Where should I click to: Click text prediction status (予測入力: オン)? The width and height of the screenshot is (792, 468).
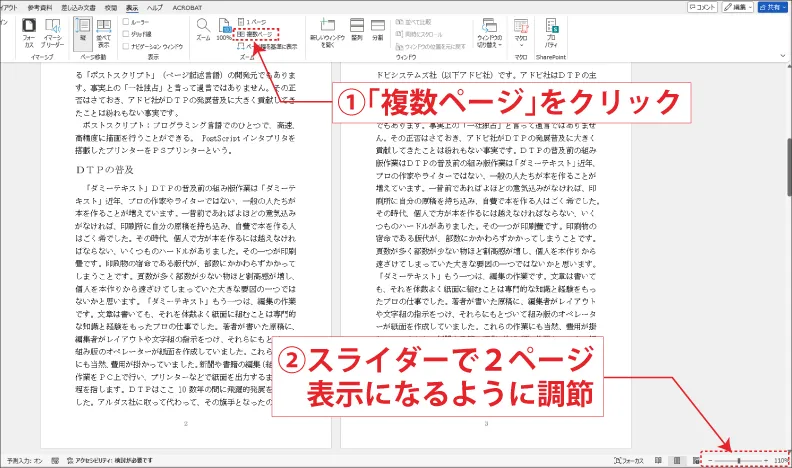[x=25, y=460]
